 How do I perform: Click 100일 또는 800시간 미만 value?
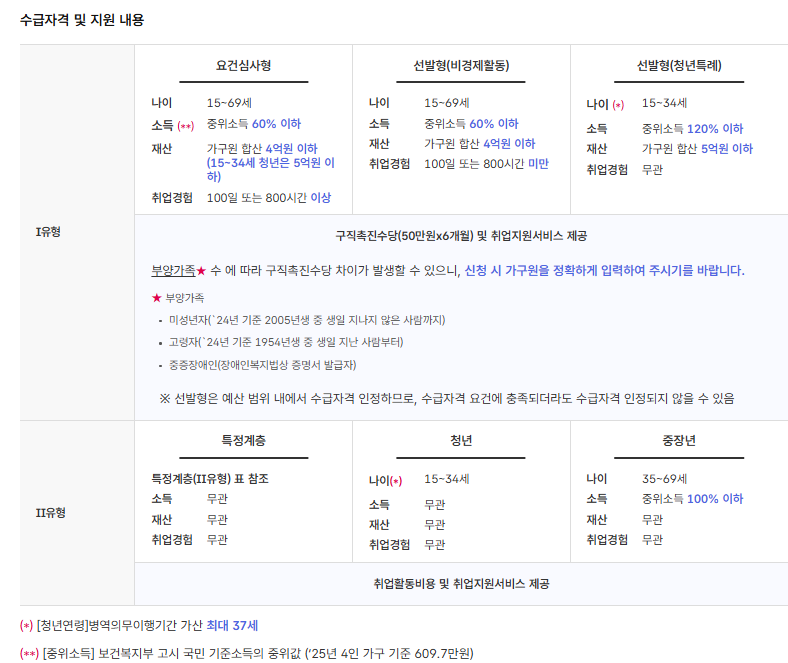(x=486, y=164)
